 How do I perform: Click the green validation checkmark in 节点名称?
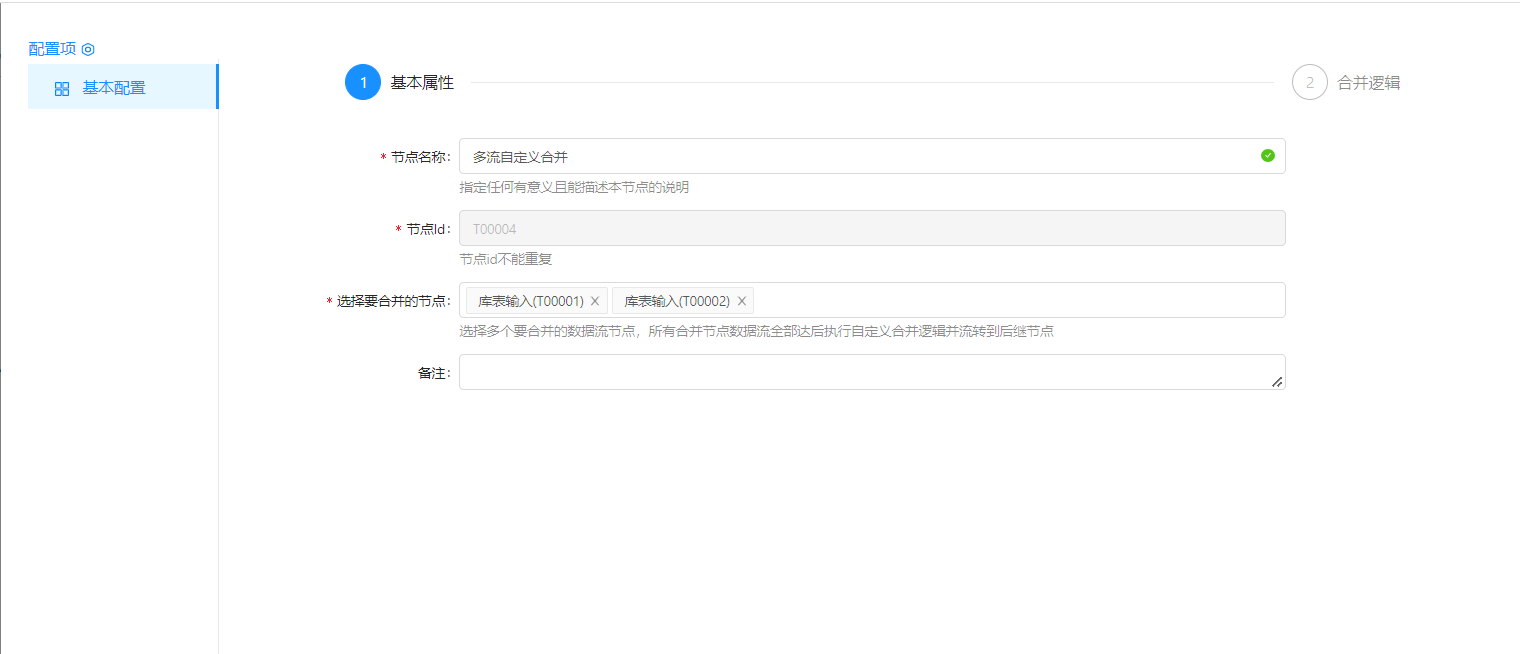[x=1267, y=156]
